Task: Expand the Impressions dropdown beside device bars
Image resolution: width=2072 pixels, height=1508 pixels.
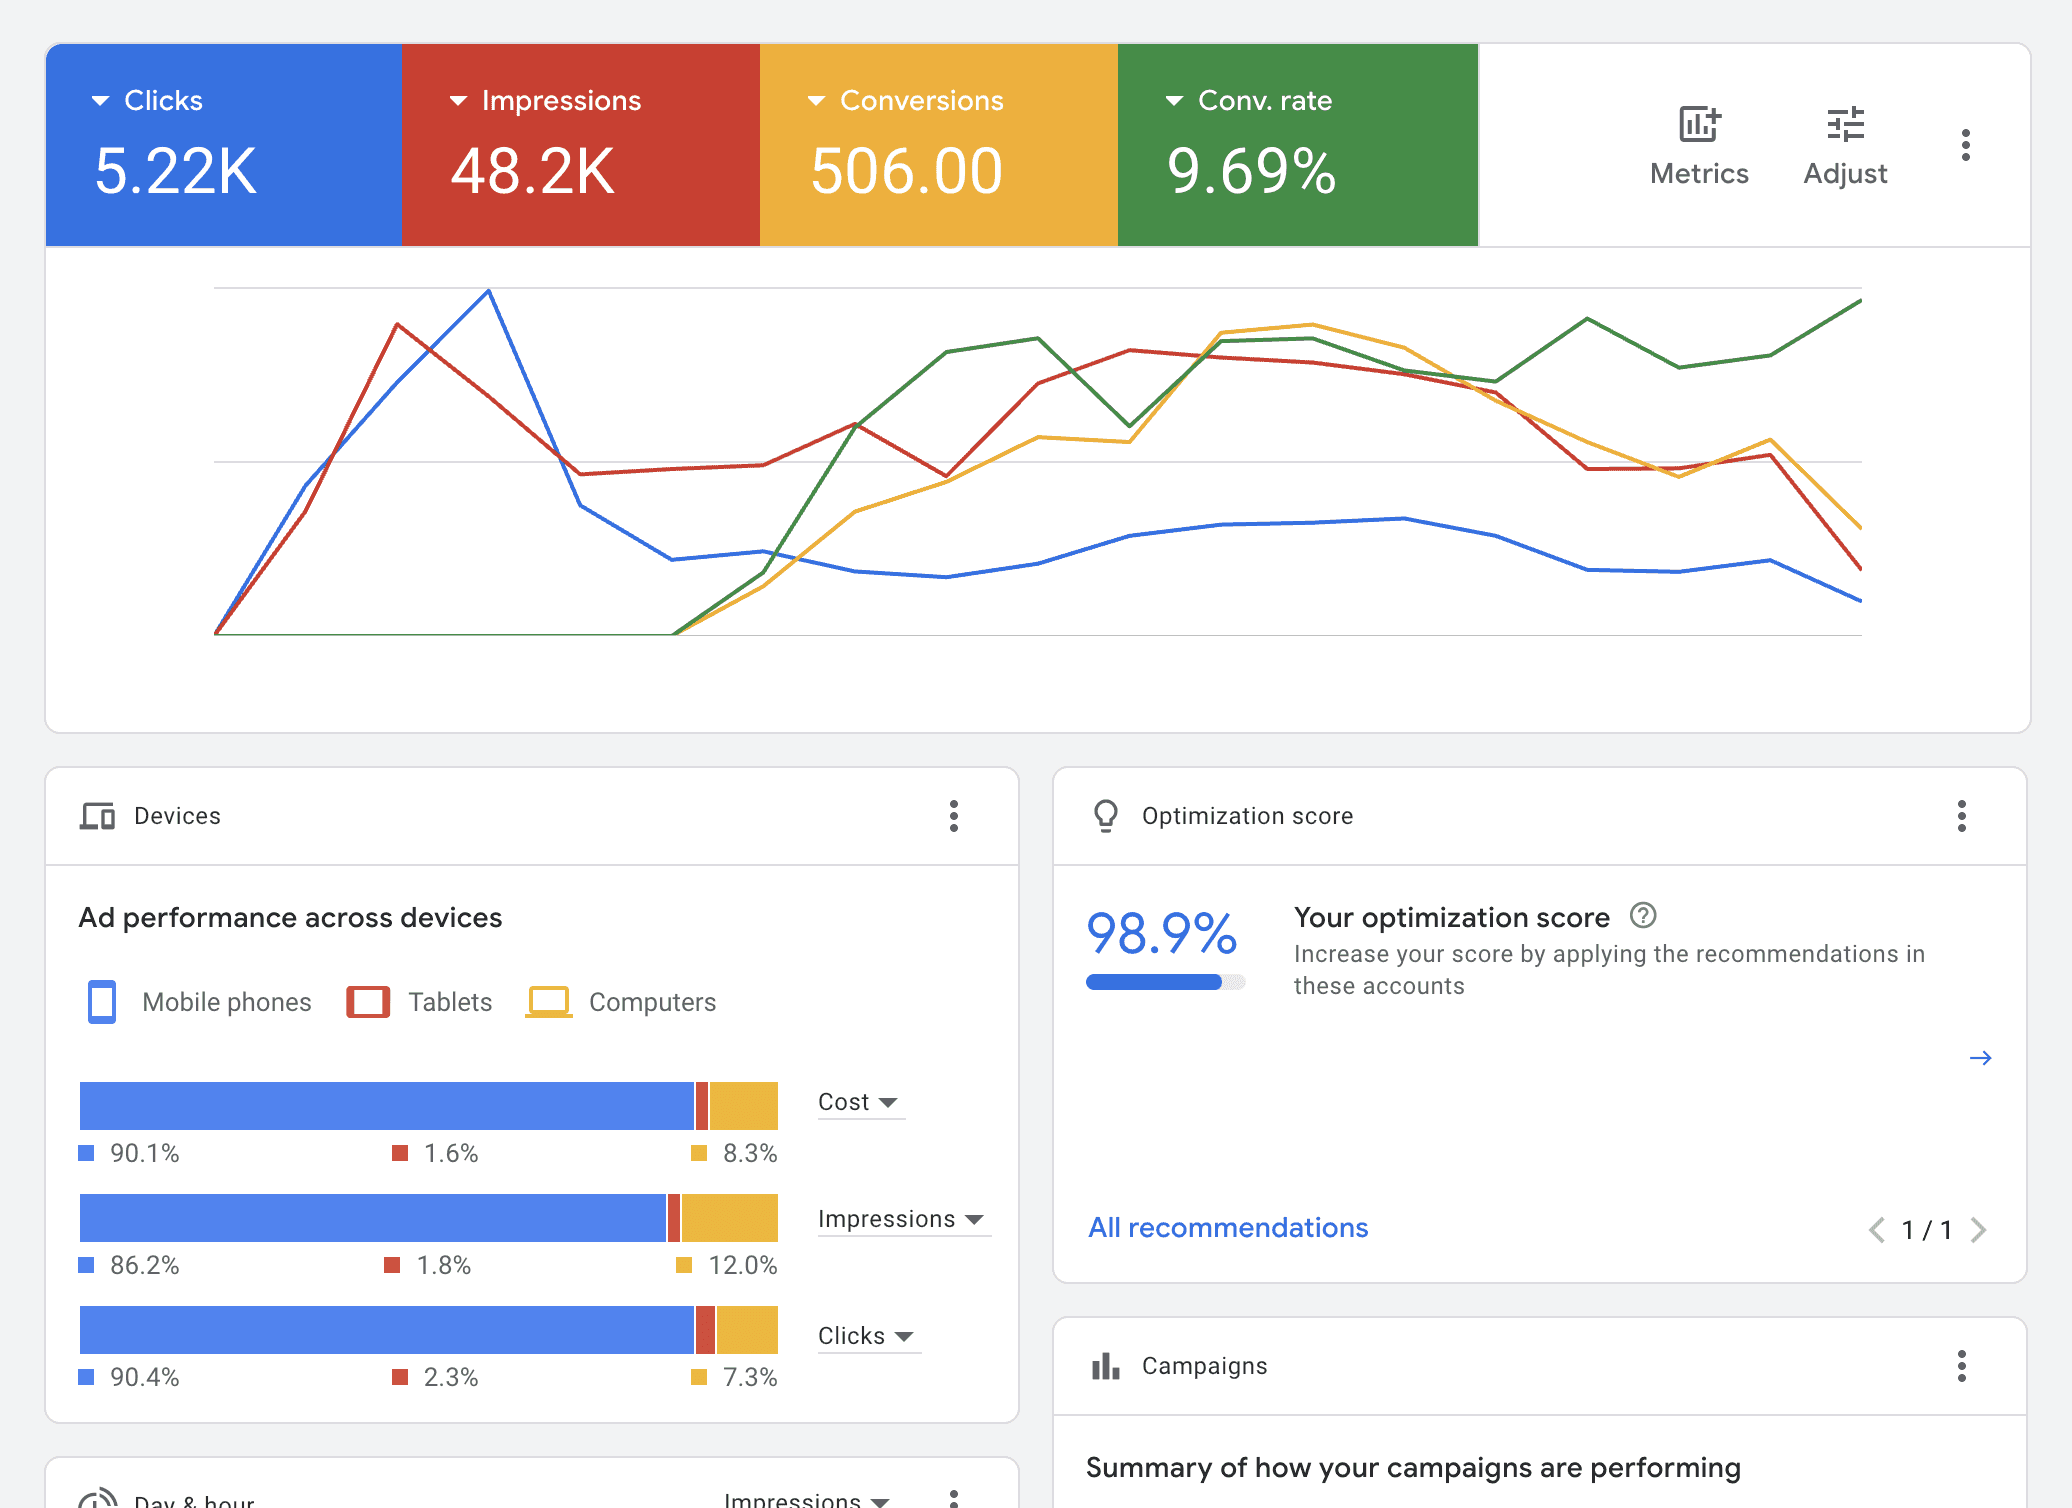Action: tap(901, 1219)
